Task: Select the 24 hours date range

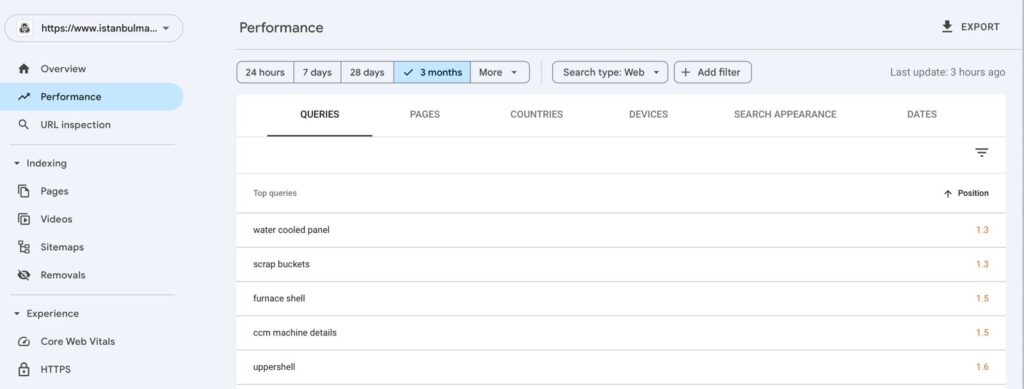Action: [x=265, y=72]
